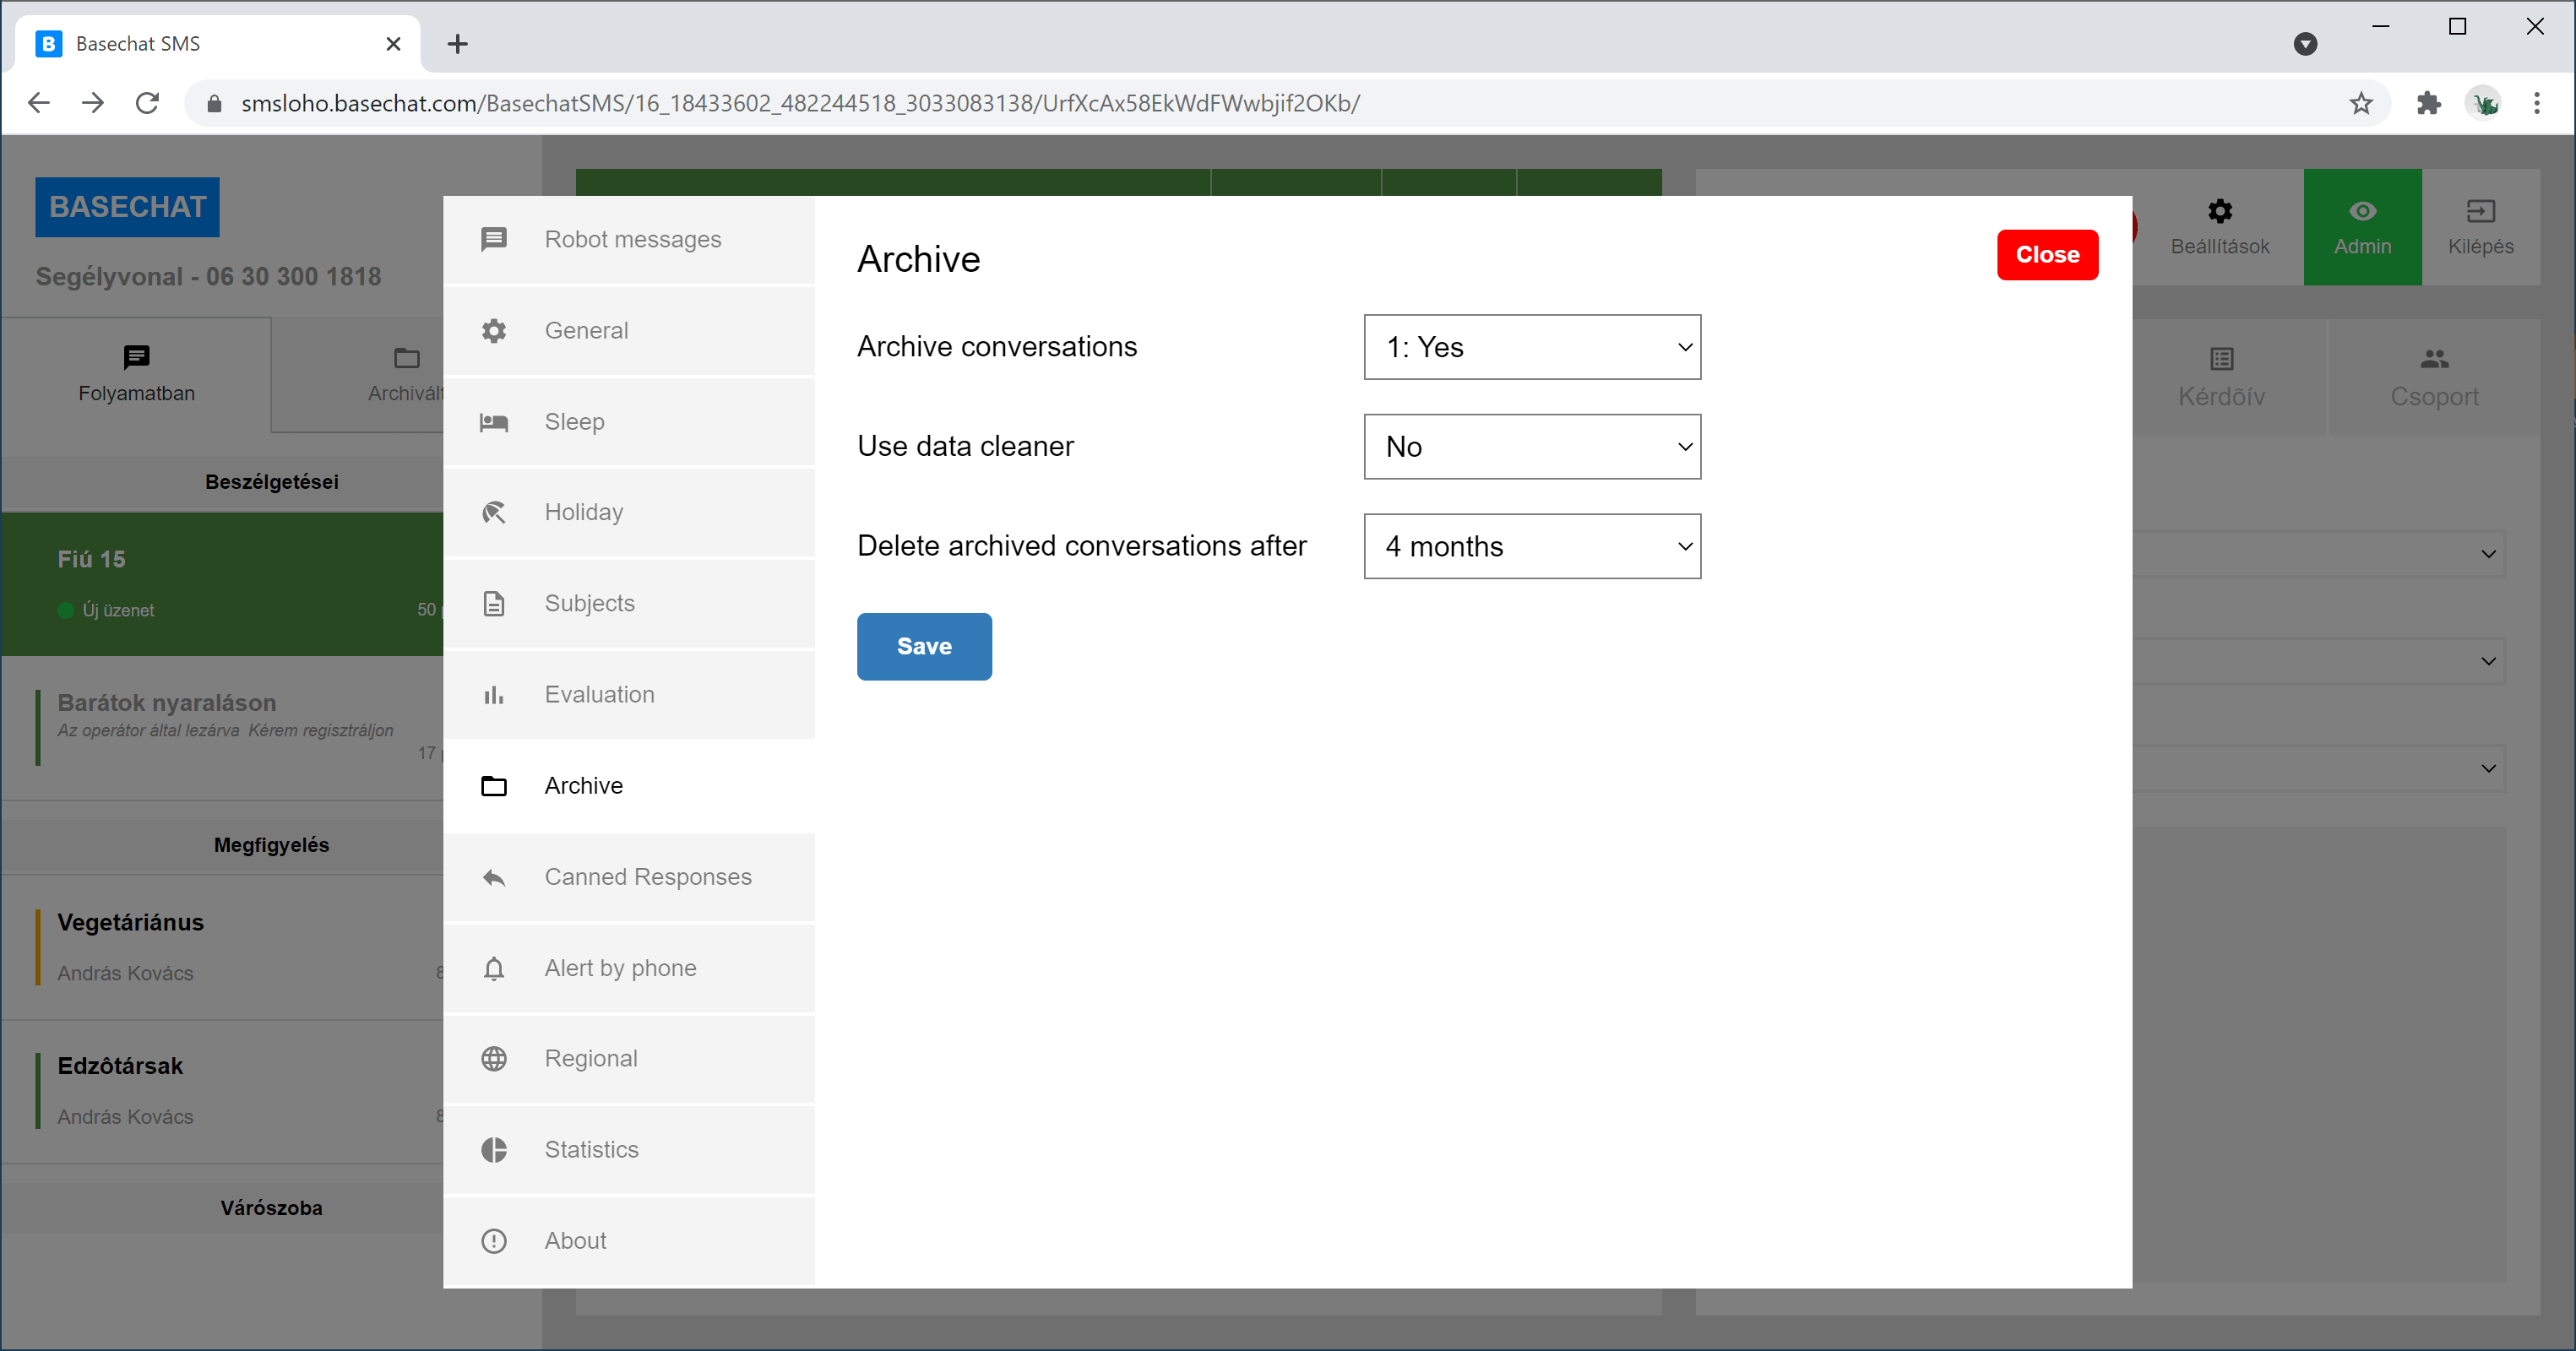
Task: Click the browser address bar URL
Action: (800, 103)
